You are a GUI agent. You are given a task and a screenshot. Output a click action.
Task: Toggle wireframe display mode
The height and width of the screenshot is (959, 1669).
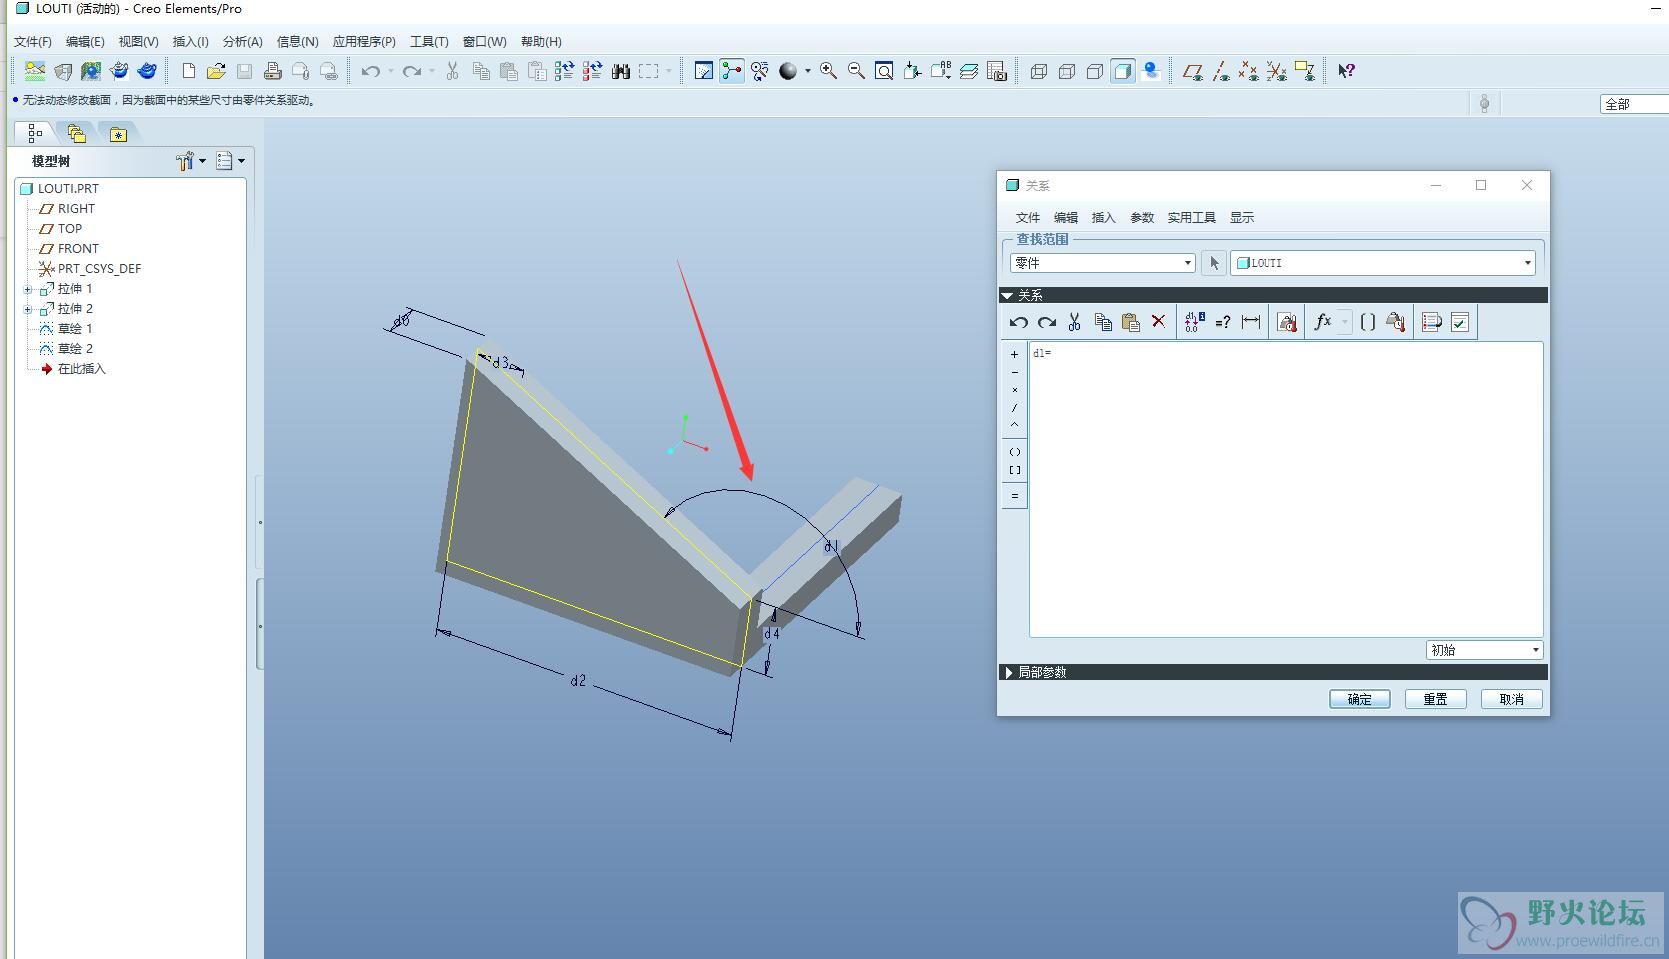click(x=1039, y=71)
